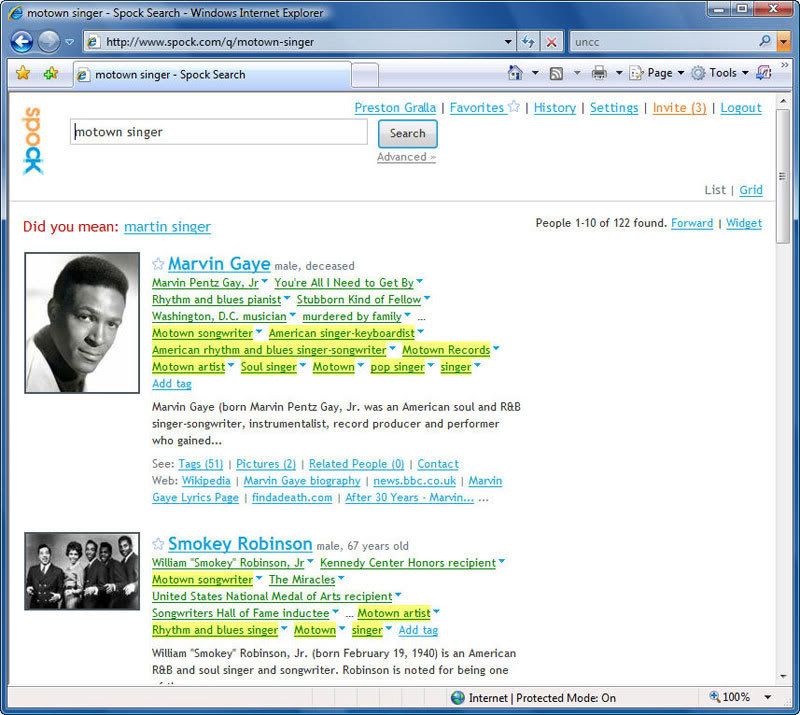Expand the address bar history dropdown
The height and width of the screenshot is (715, 800).
[x=508, y=42]
